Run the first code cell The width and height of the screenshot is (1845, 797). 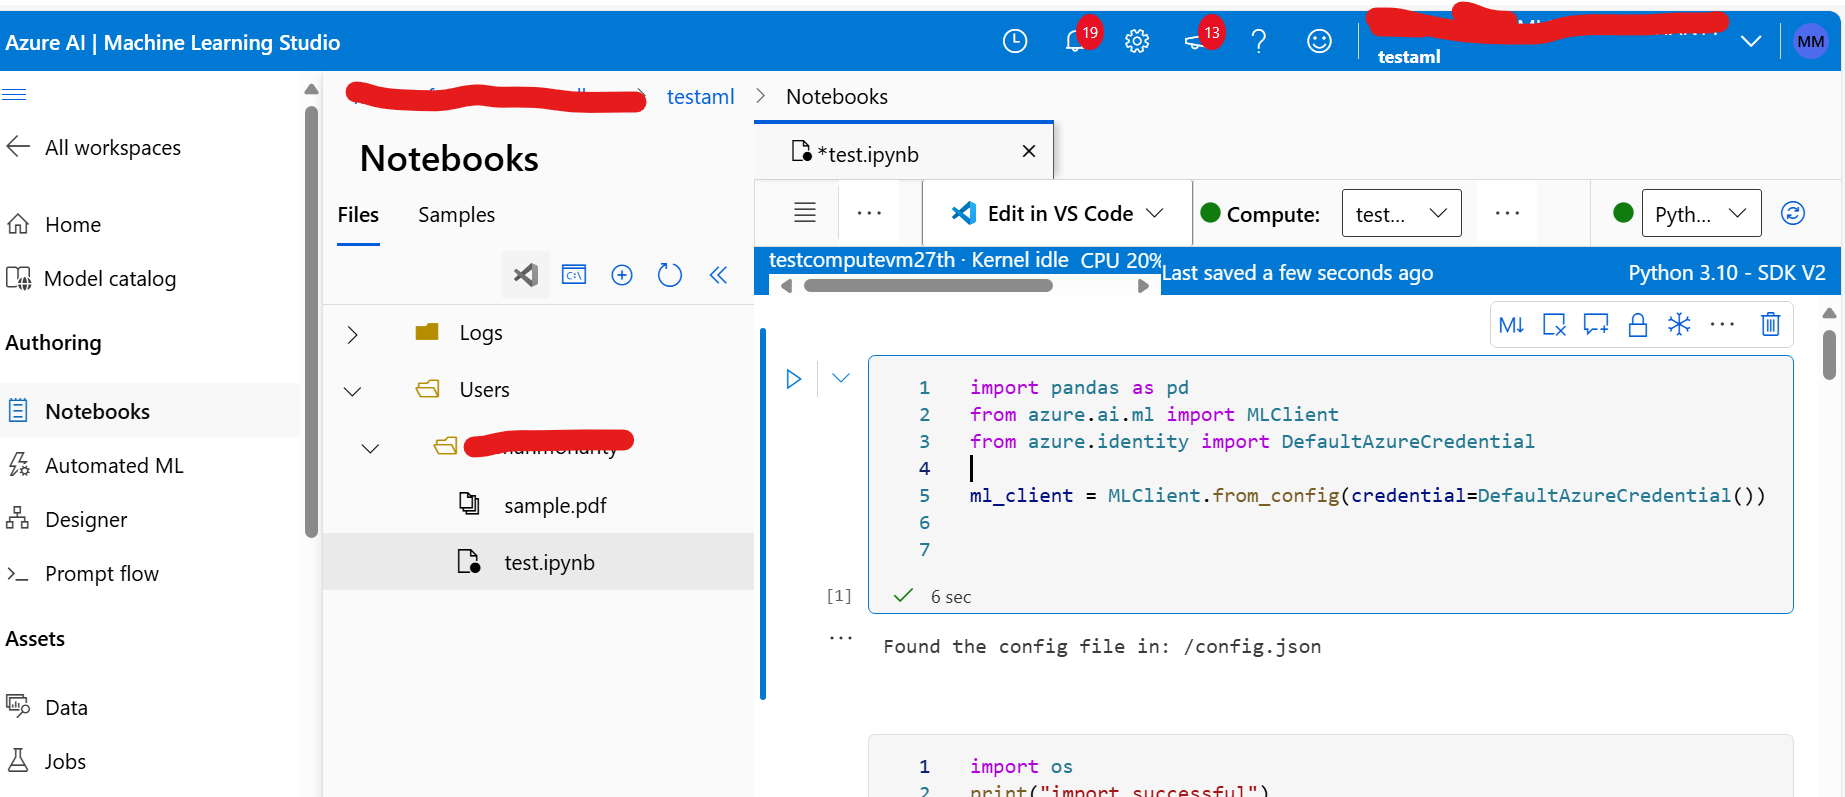coord(794,379)
